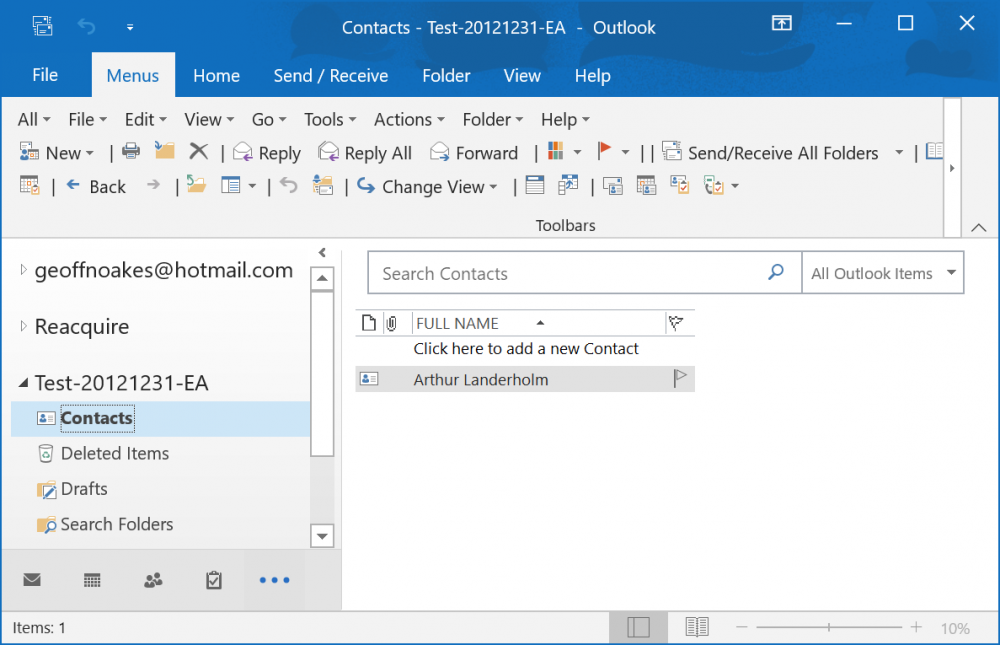Switch to Calendar view icon
The image size is (1000, 645).
pyautogui.click(x=92, y=580)
